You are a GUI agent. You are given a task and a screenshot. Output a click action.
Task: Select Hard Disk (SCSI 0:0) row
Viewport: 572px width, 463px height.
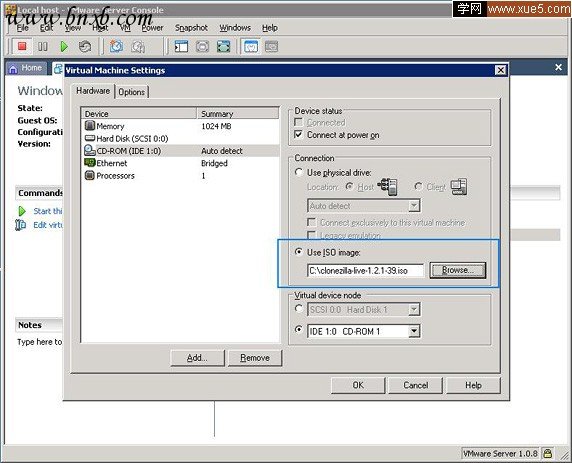coord(181,139)
